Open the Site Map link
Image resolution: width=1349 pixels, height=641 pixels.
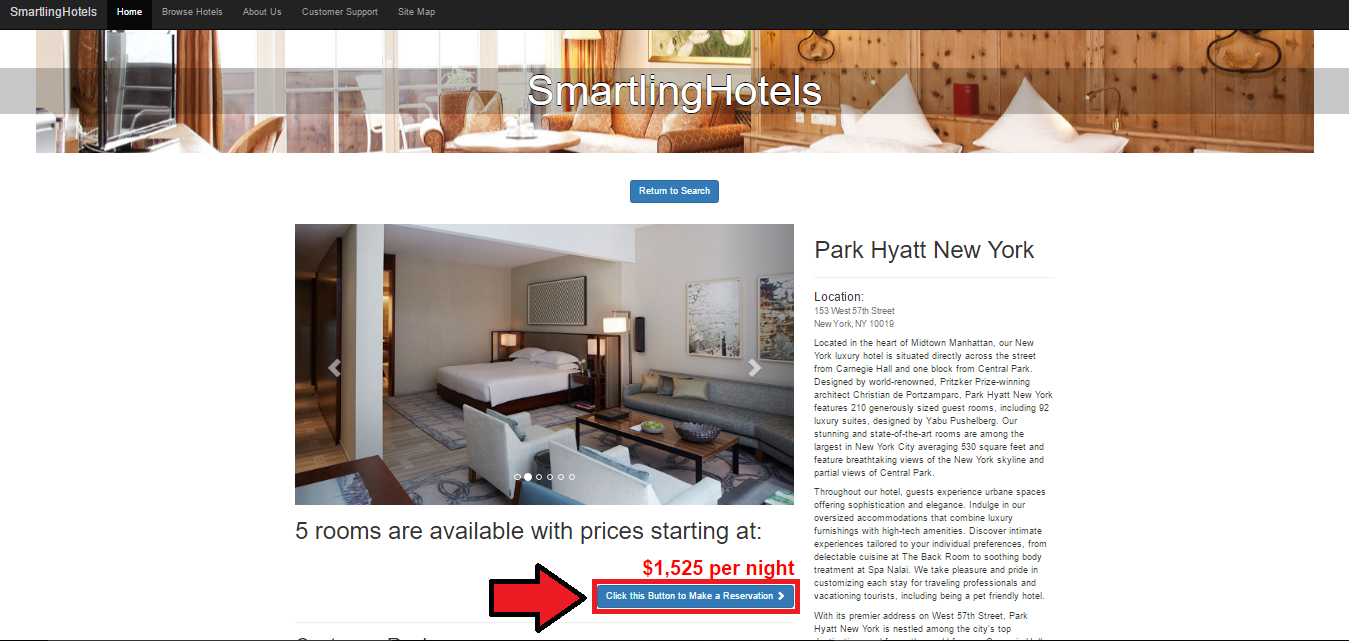[416, 12]
